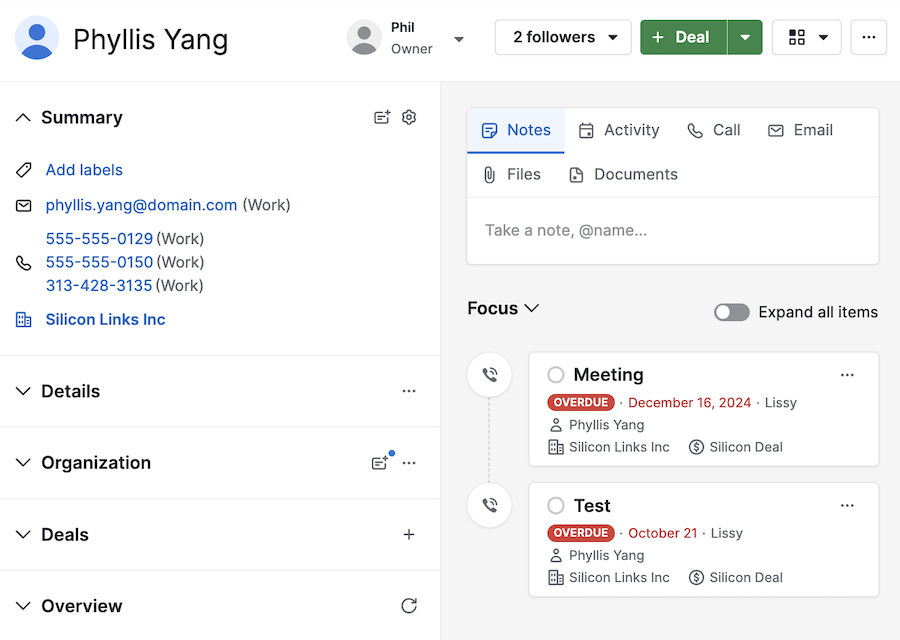Switch to the Email tab

tap(800, 130)
